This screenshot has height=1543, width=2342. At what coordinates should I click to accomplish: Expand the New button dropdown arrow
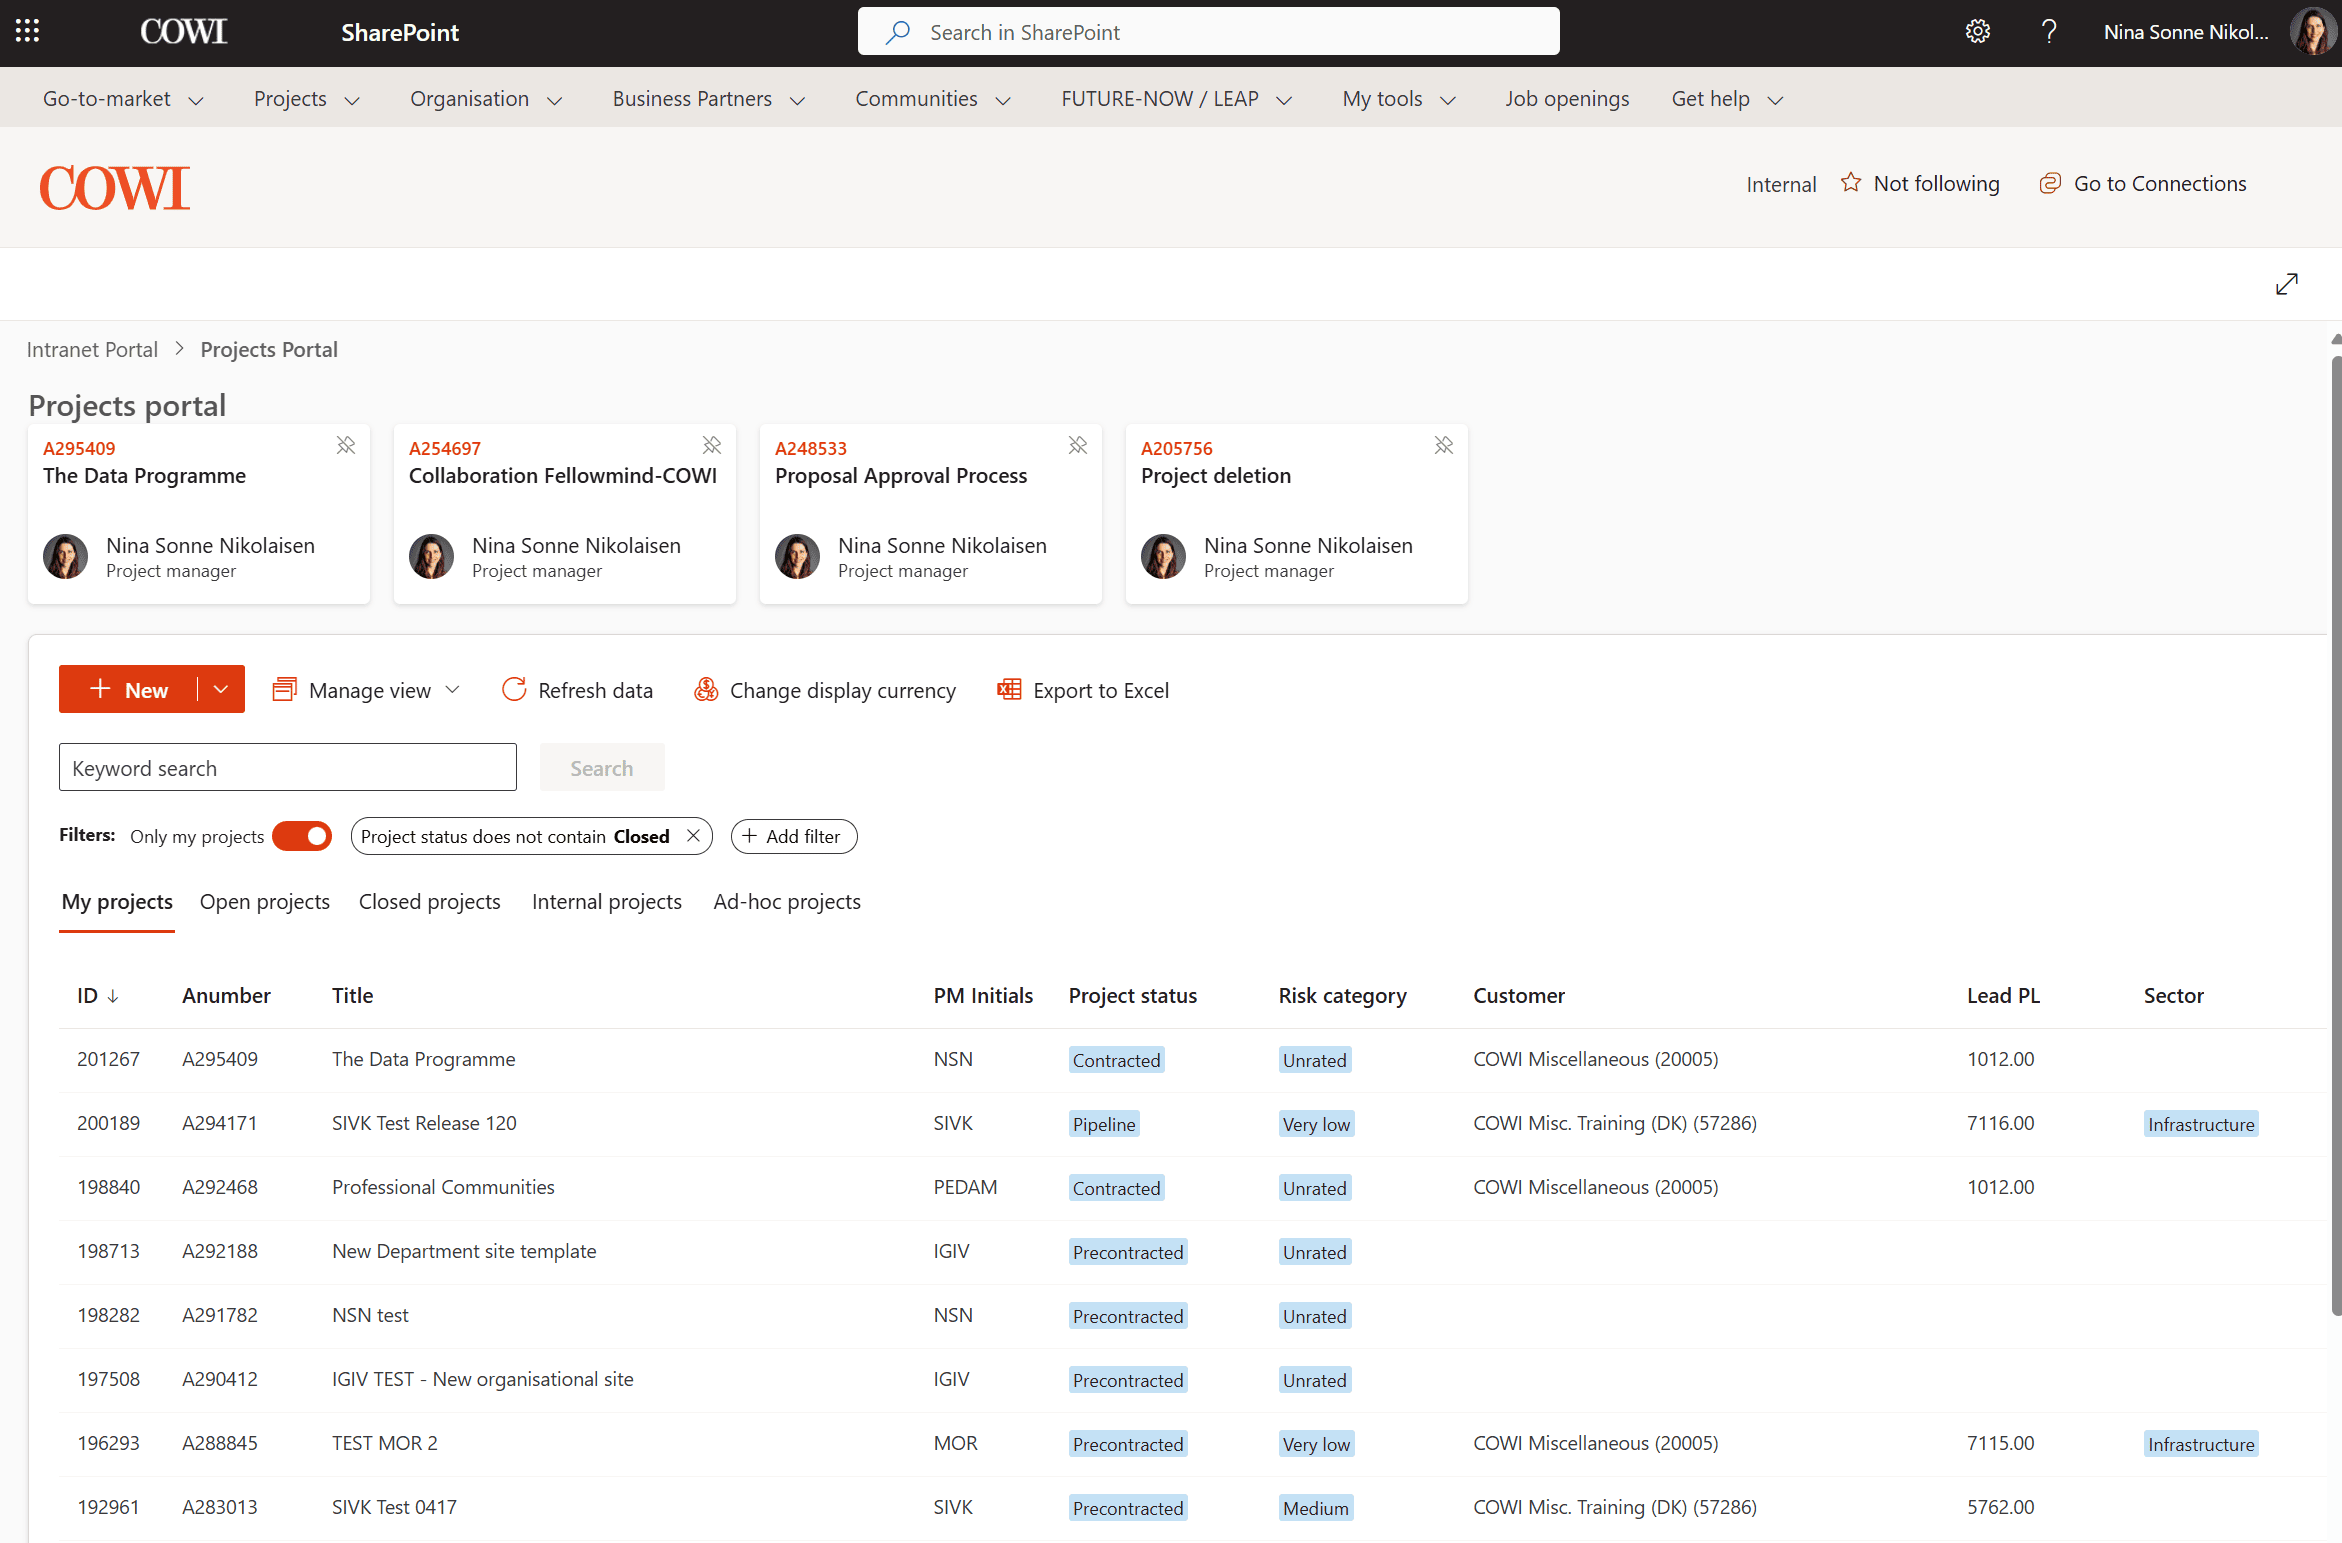(221, 690)
